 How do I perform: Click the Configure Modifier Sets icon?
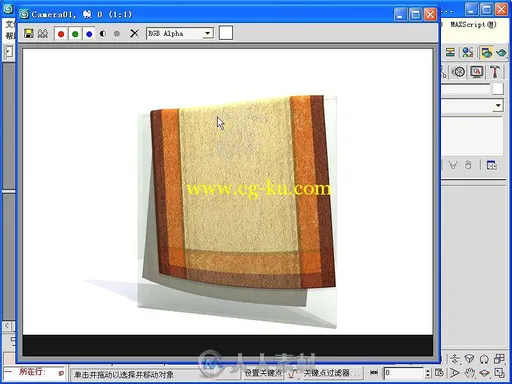tap(492, 165)
